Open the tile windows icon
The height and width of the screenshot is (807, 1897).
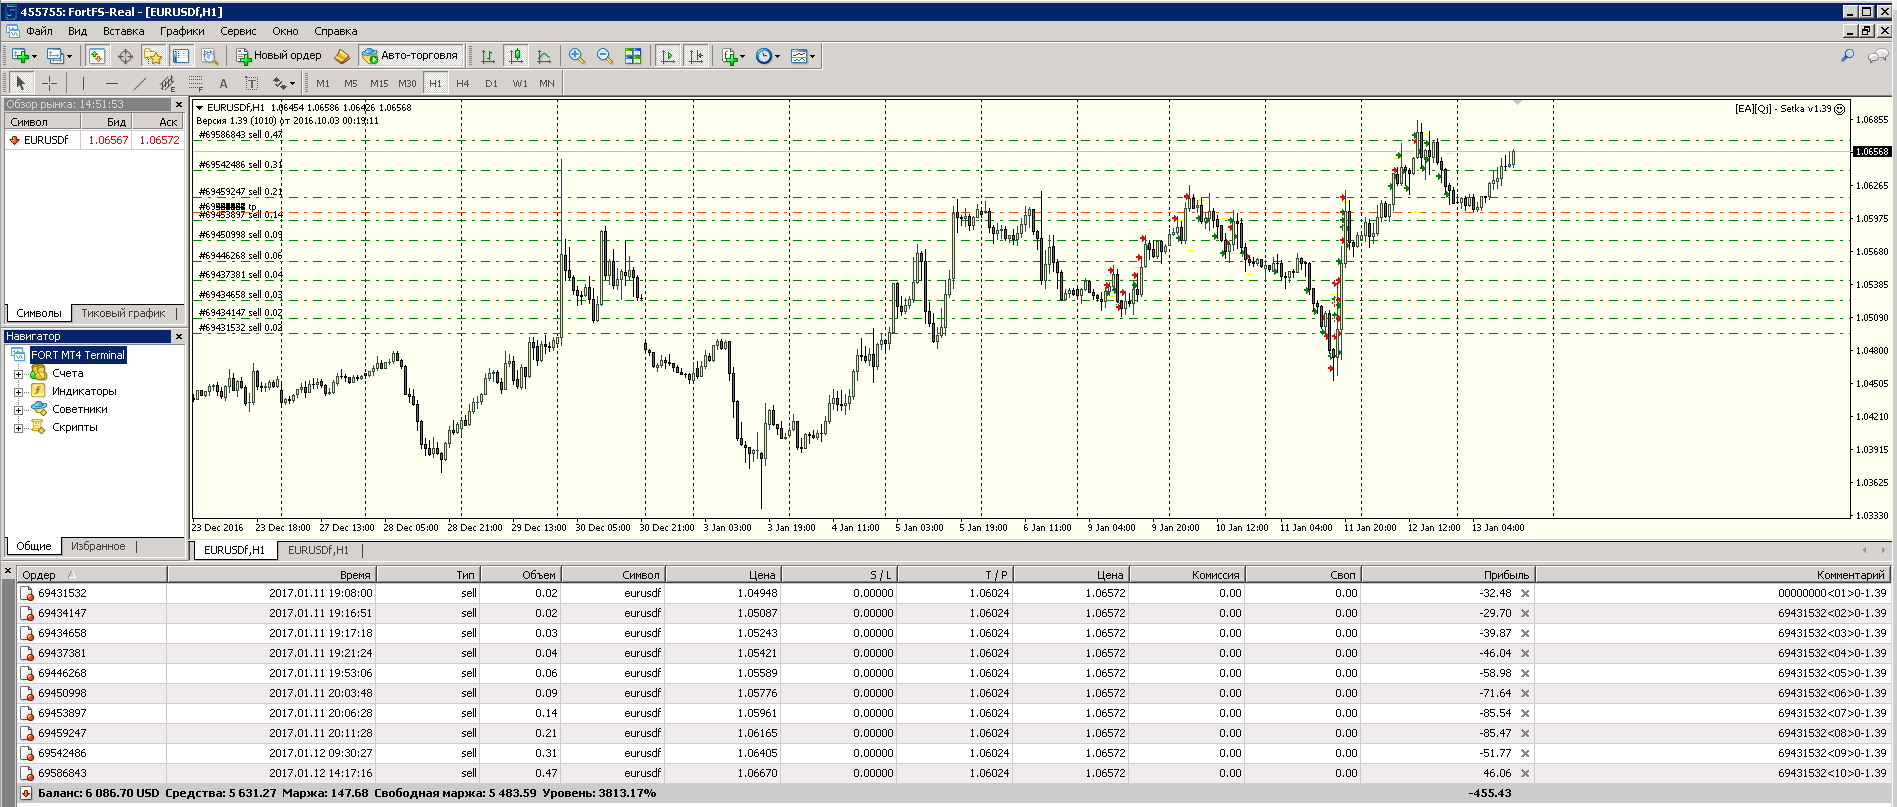(633, 56)
